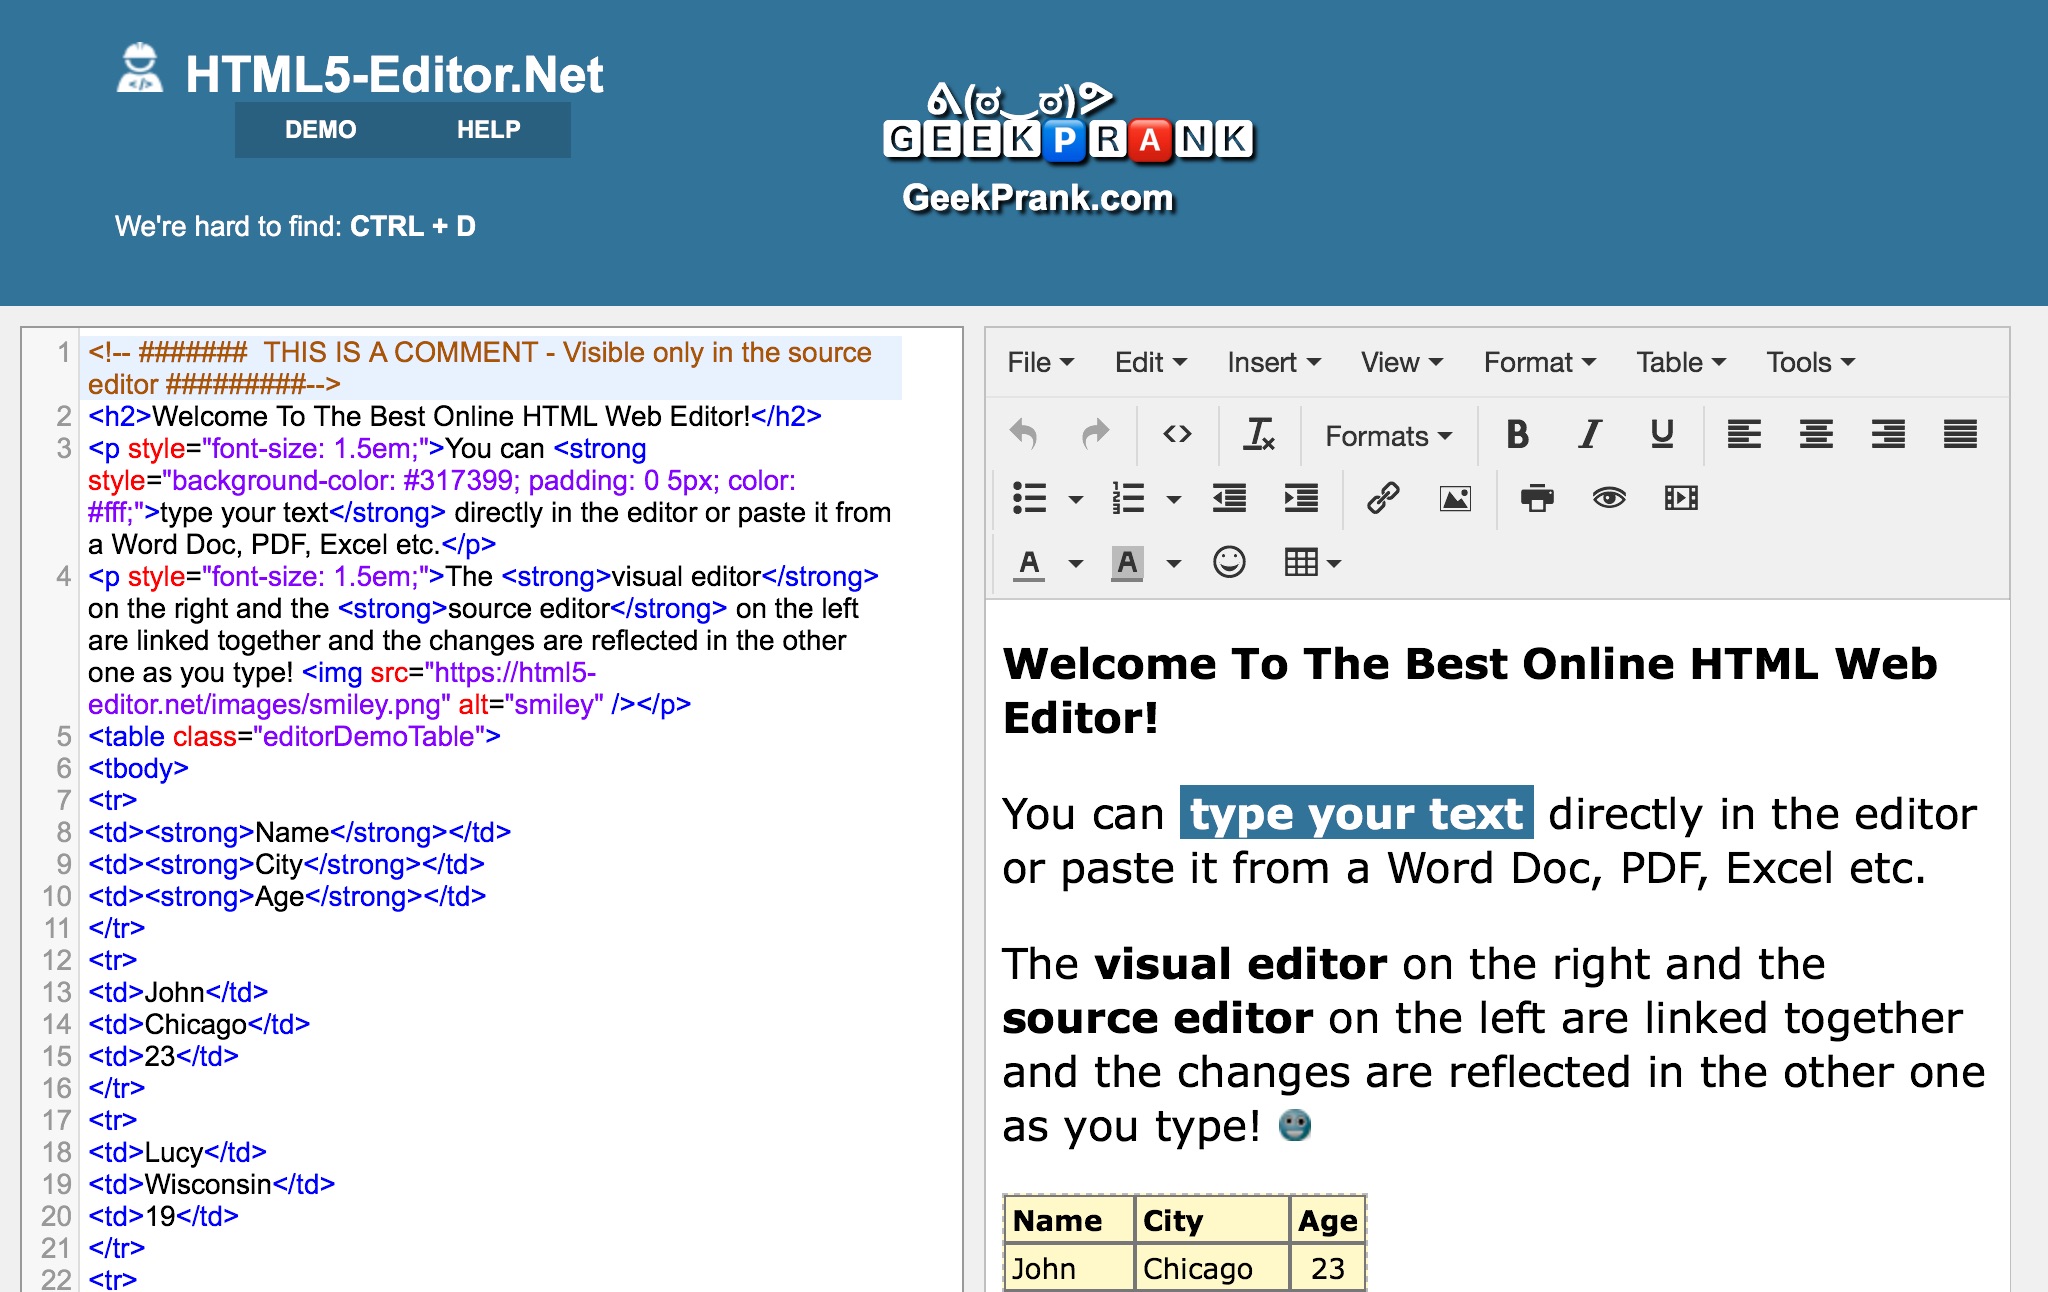
Task: Toggle Bold formatting button
Action: tap(1517, 434)
